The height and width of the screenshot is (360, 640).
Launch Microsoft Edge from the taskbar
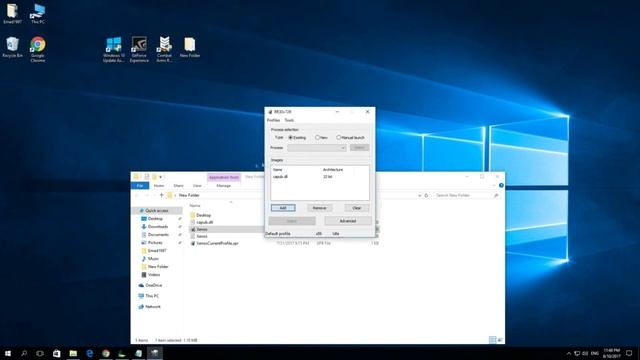pos(89,353)
